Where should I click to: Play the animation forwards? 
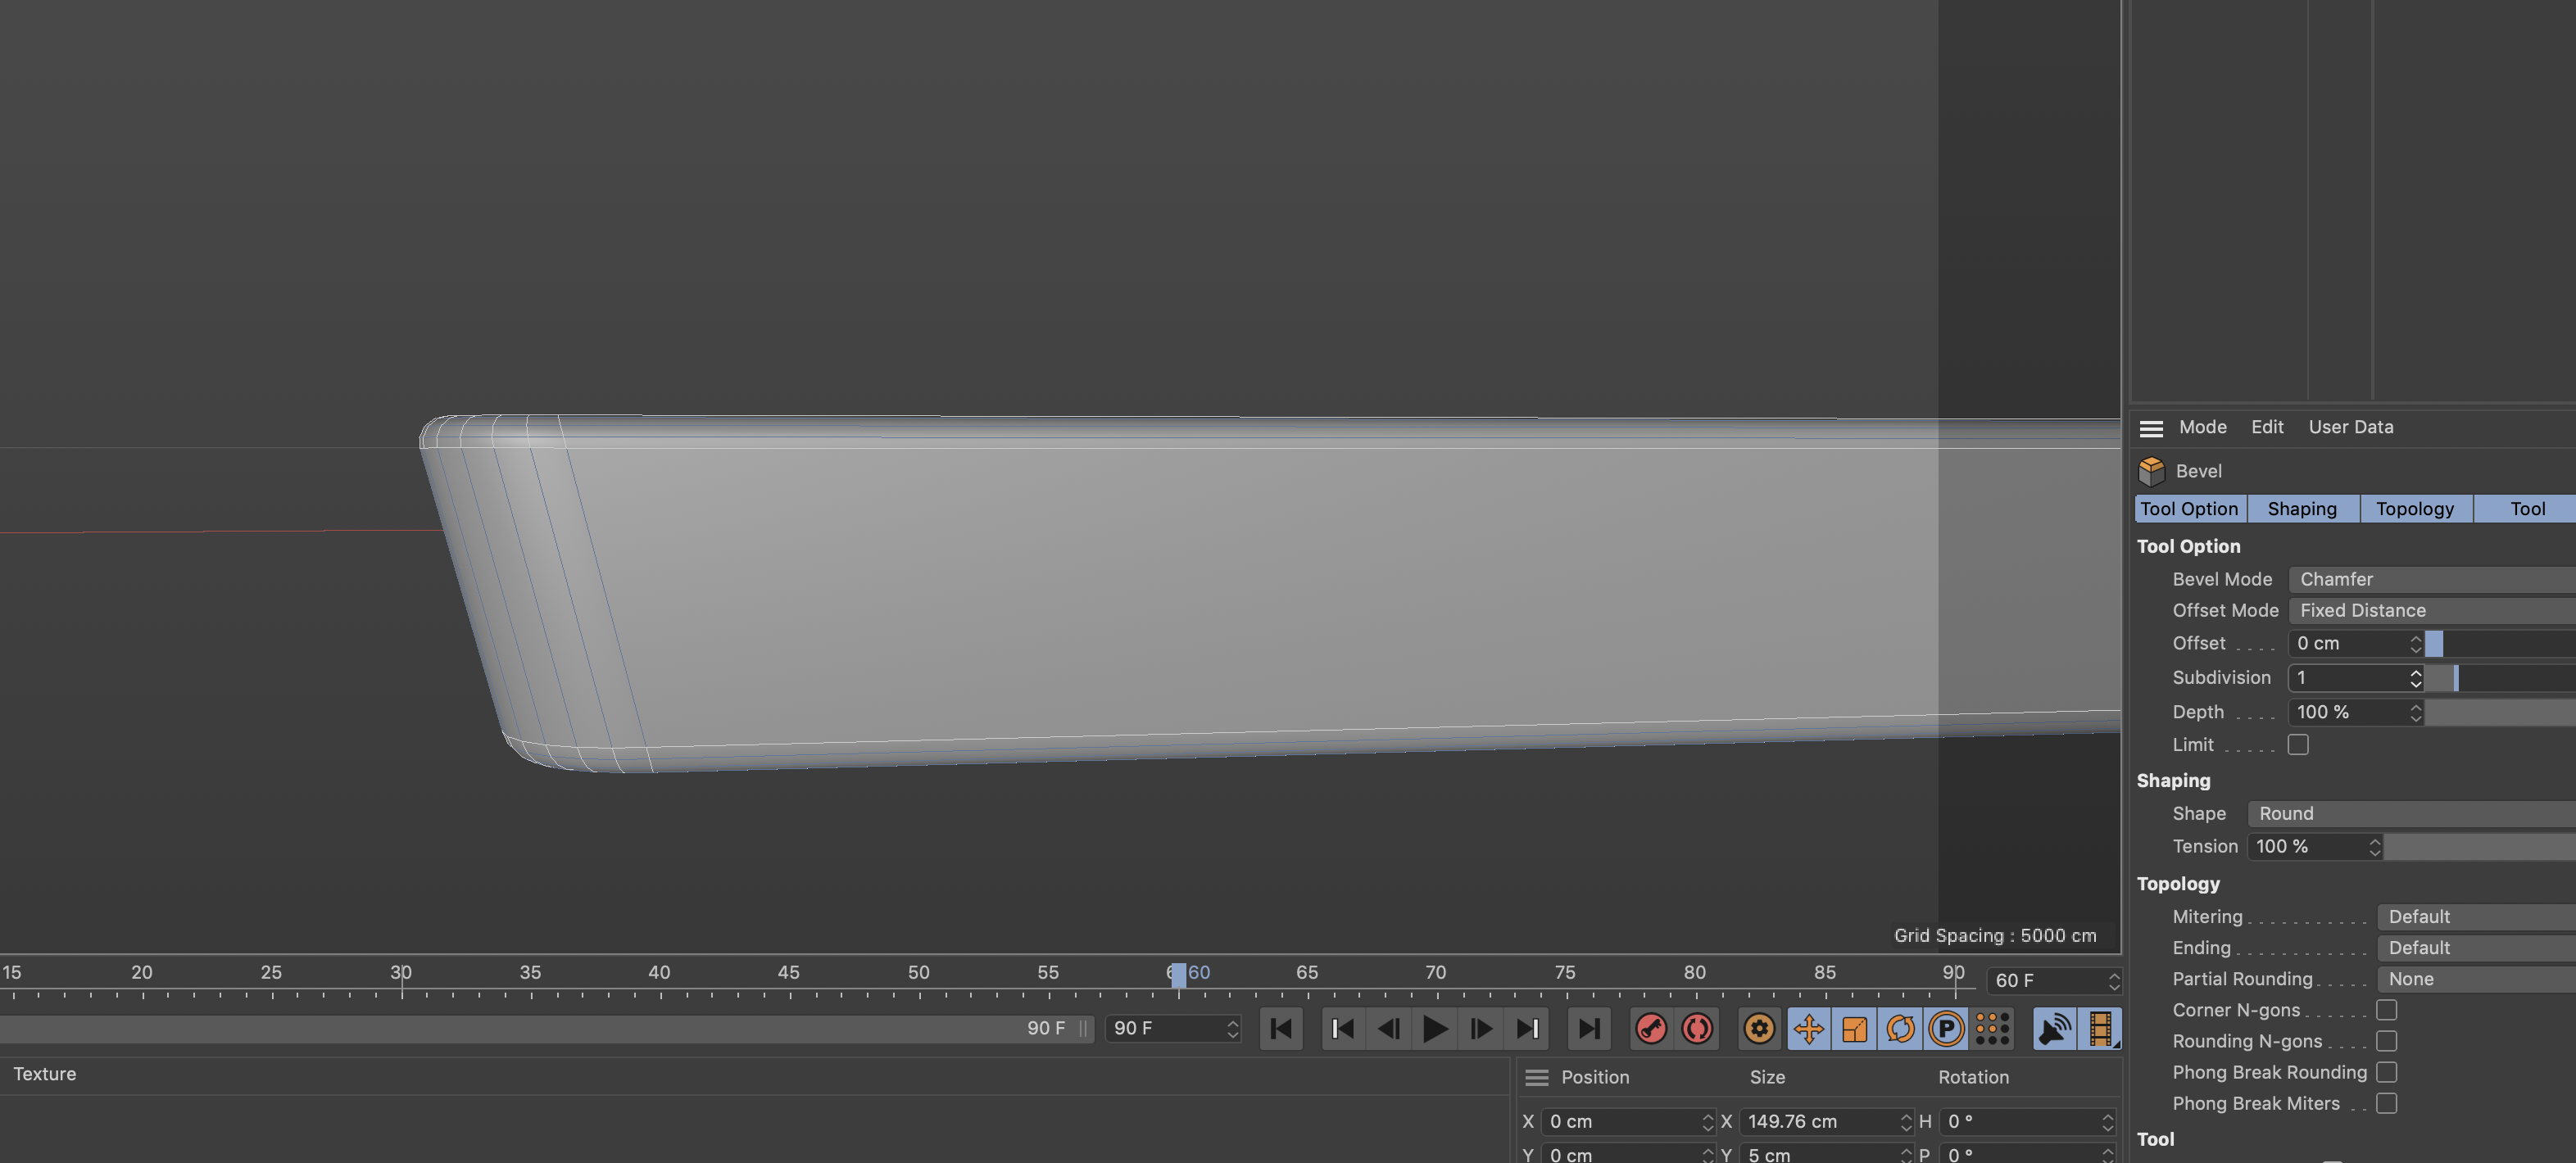(x=1435, y=1028)
